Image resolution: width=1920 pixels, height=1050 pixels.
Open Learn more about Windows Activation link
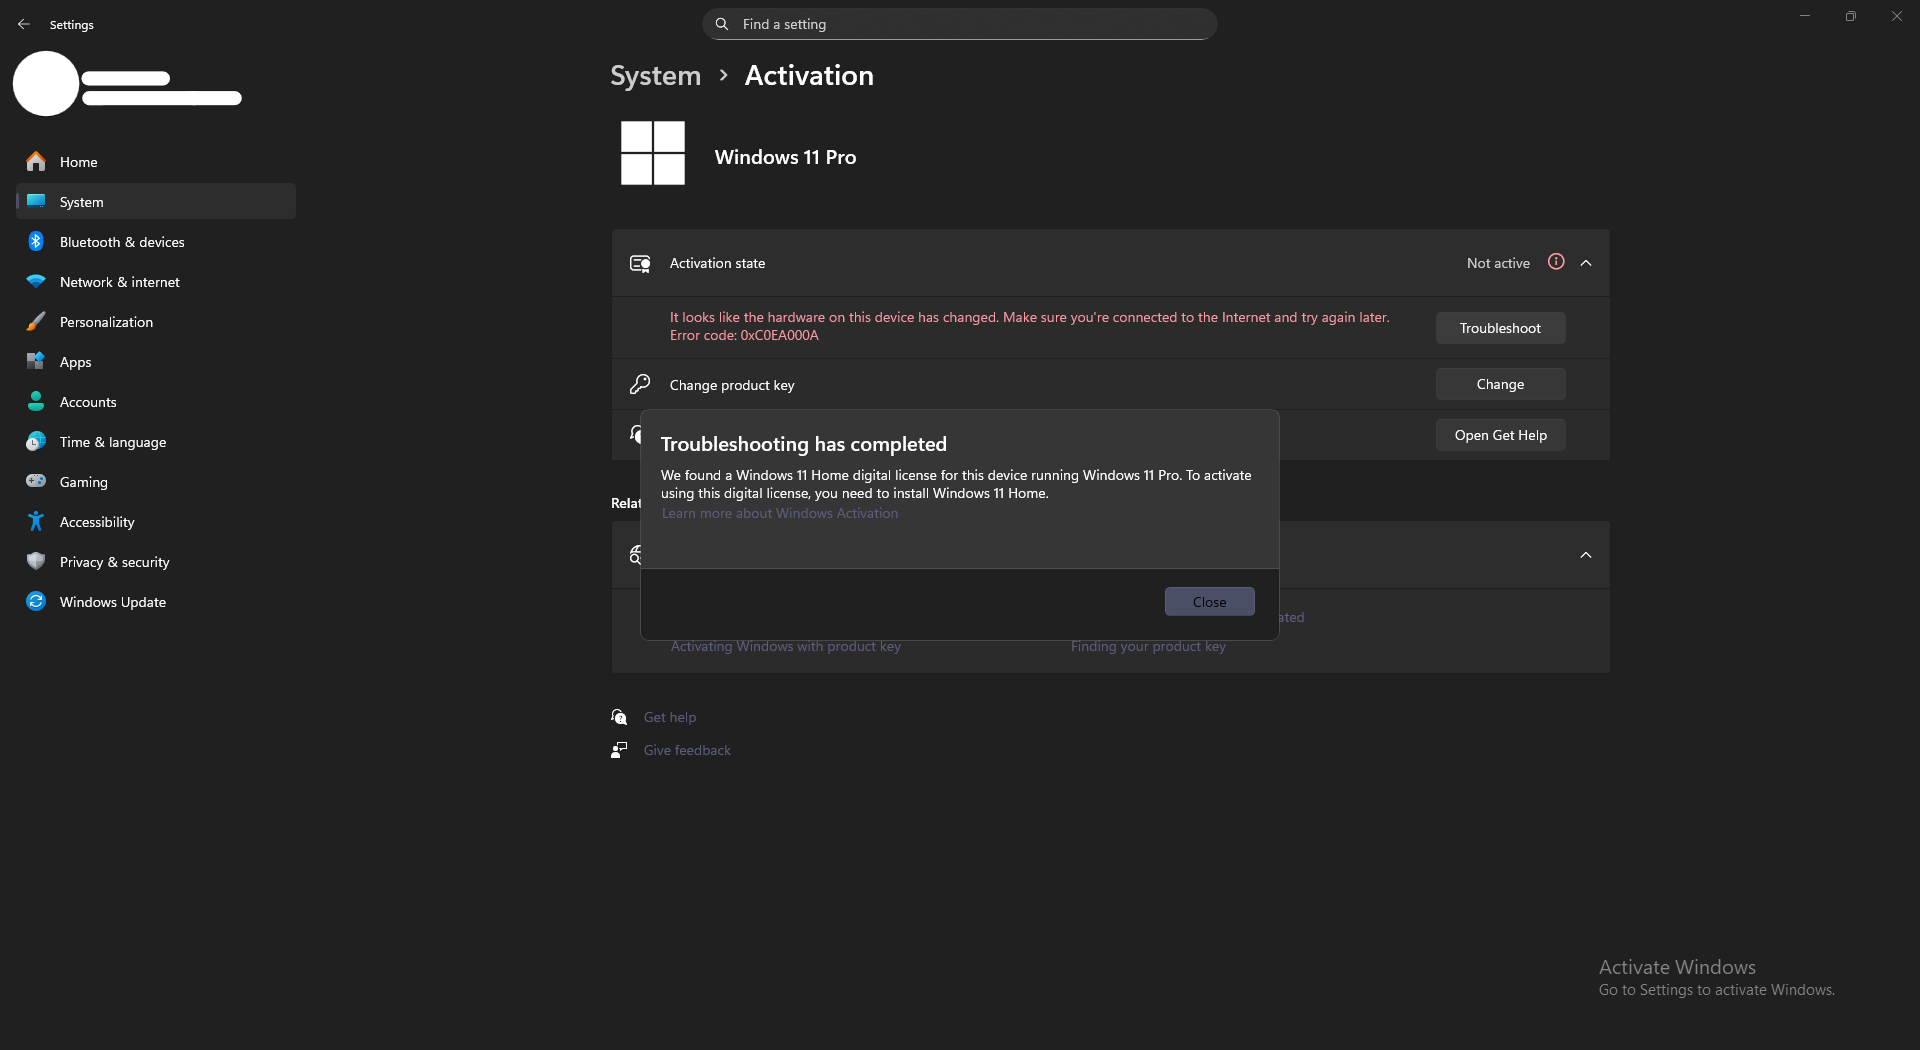[x=780, y=513]
